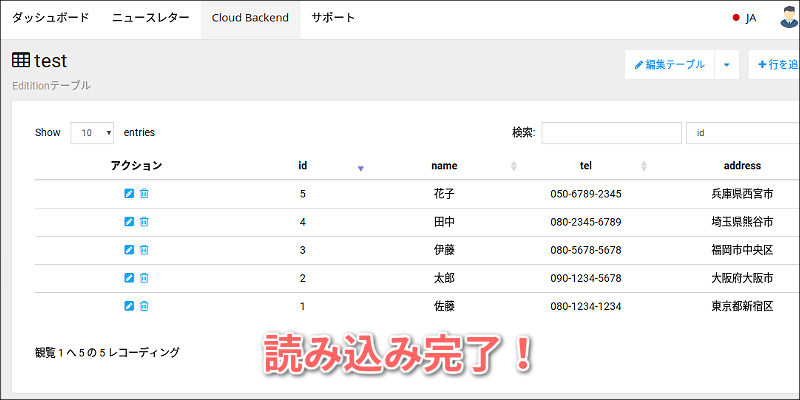This screenshot has width=800, height=400.
Task: Click the address 東京都新宿区
Action: [x=742, y=306]
